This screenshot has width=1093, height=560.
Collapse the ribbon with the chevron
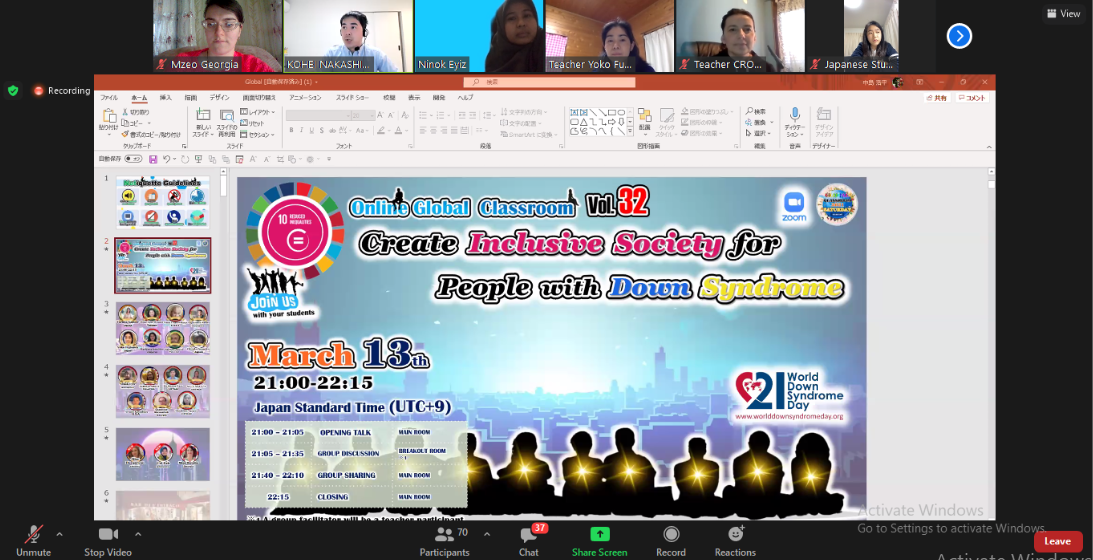988,147
